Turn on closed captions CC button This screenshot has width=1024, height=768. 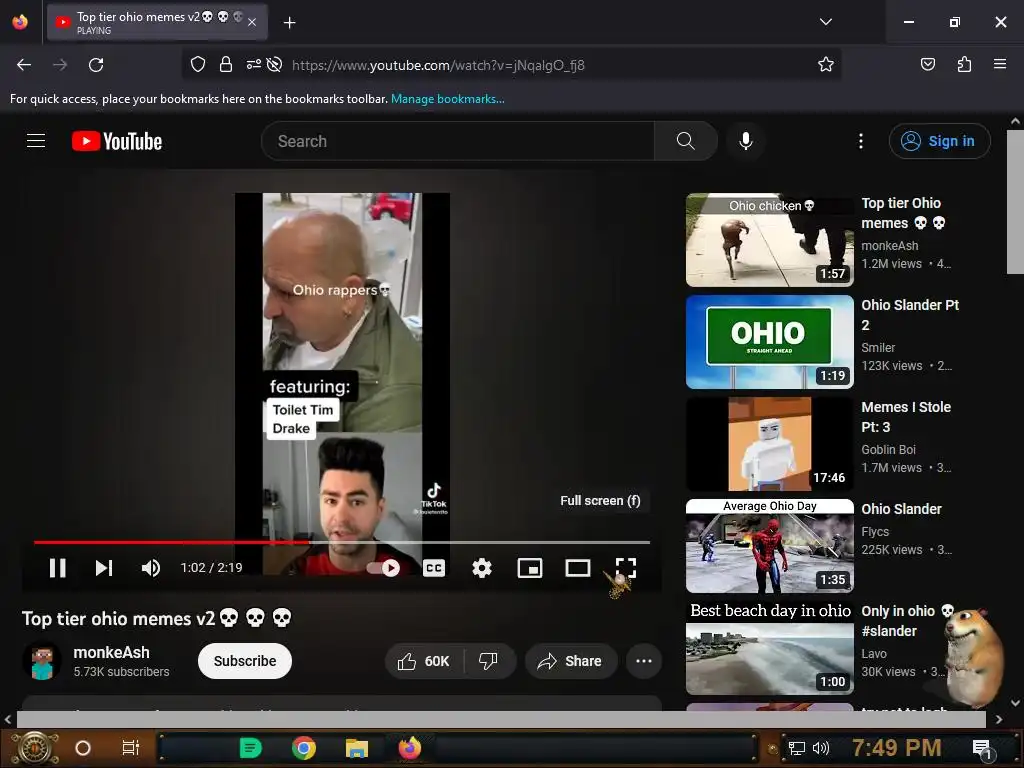click(x=434, y=568)
